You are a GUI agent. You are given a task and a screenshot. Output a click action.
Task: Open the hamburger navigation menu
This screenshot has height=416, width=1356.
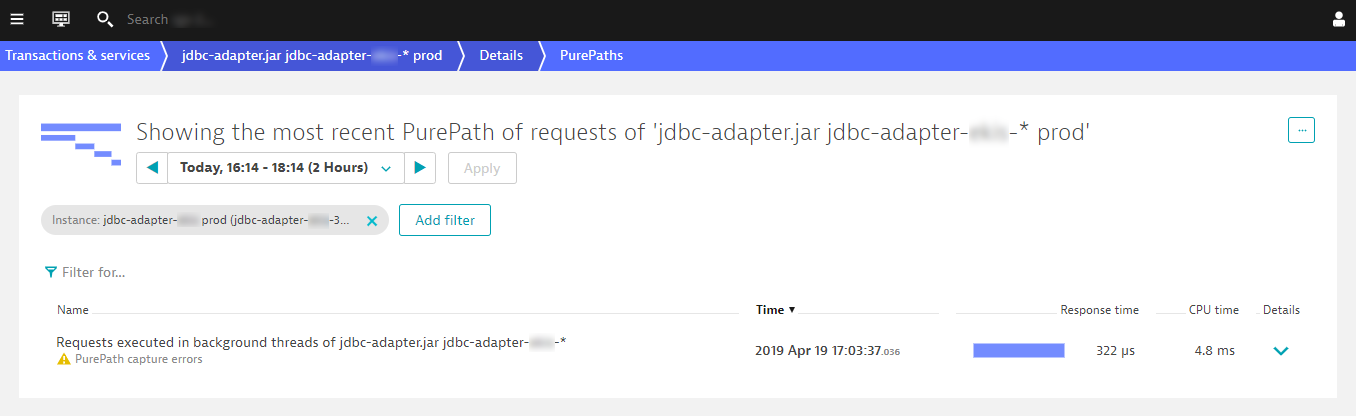pos(17,19)
